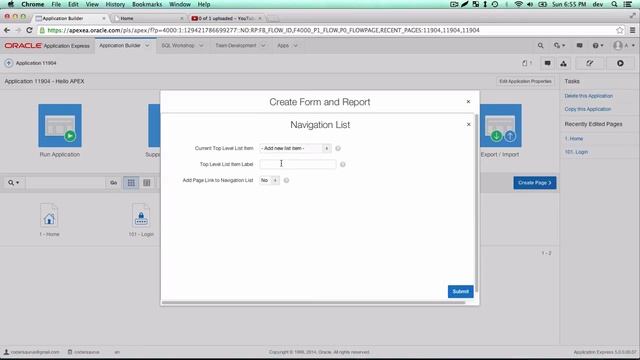This screenshot has height=360, width=640.
Task: Click the dialog horizontal scrollbar
Action: (x=313, y=302)
